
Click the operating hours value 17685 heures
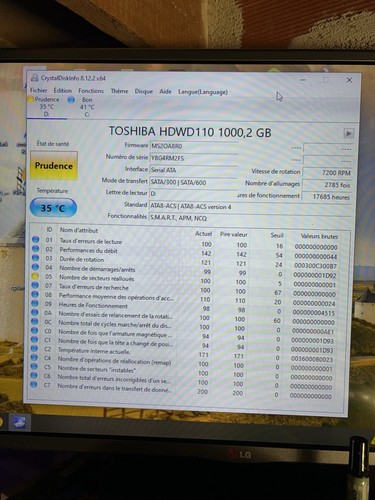pyautogui.click(x=327, y=197)
